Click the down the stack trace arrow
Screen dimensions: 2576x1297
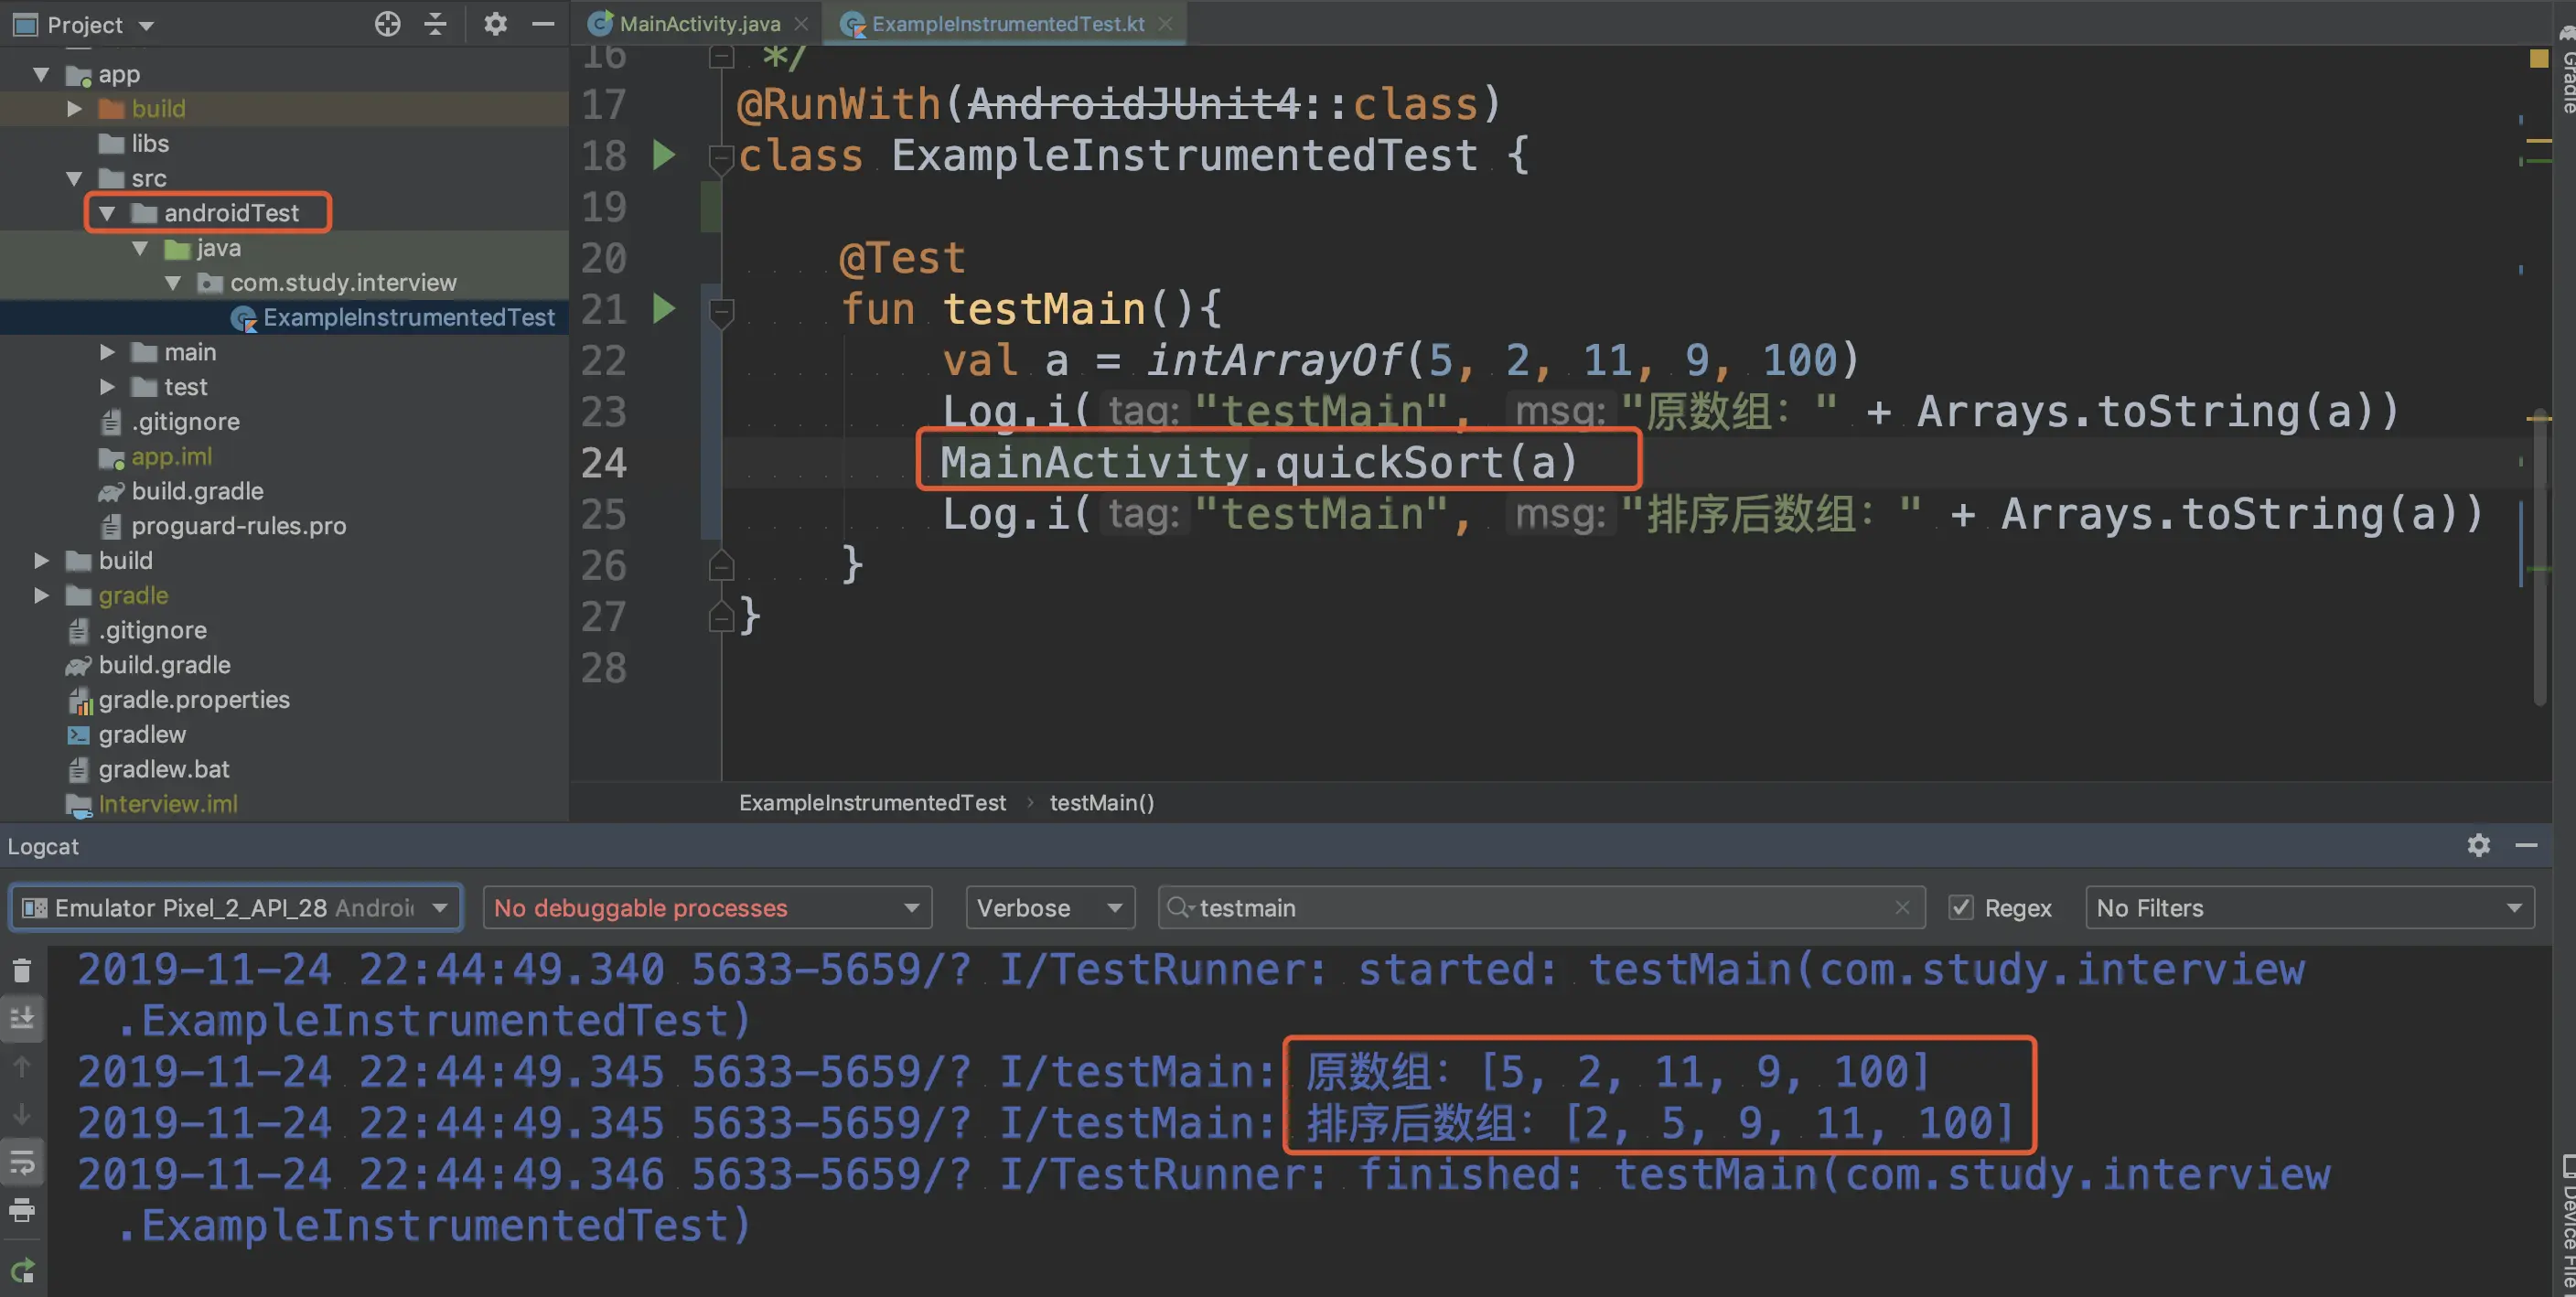[22, 1114]
